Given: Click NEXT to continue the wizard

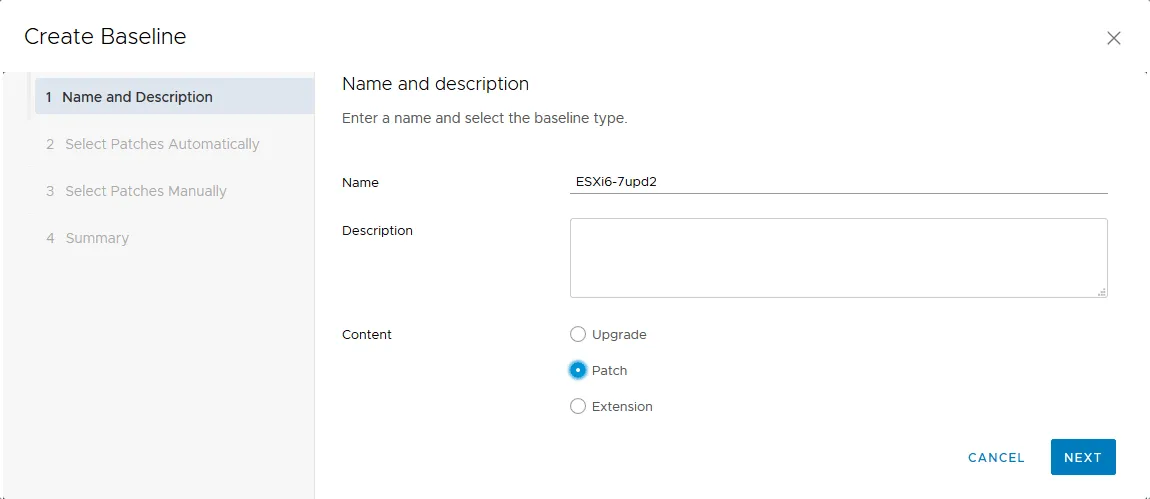Looking at the screenshot, I should (1082, 457).
